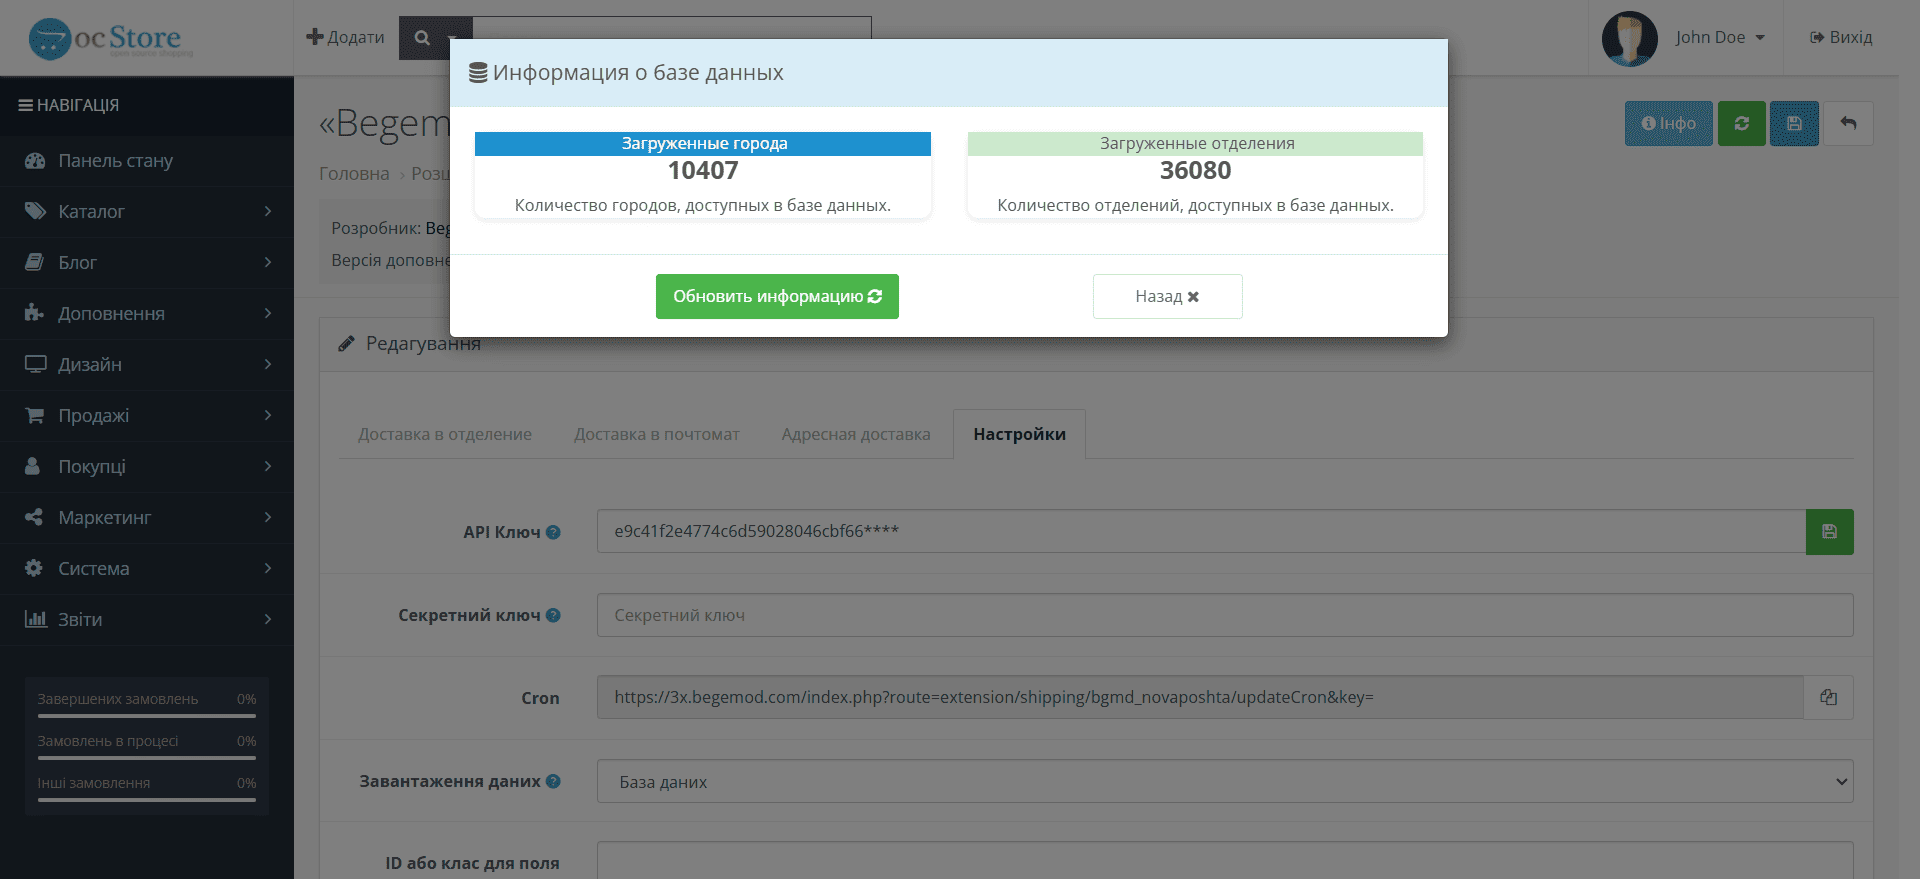Click the Назад button in dialog
The width and height of the screenshot is (1920, 879).
1167,297
